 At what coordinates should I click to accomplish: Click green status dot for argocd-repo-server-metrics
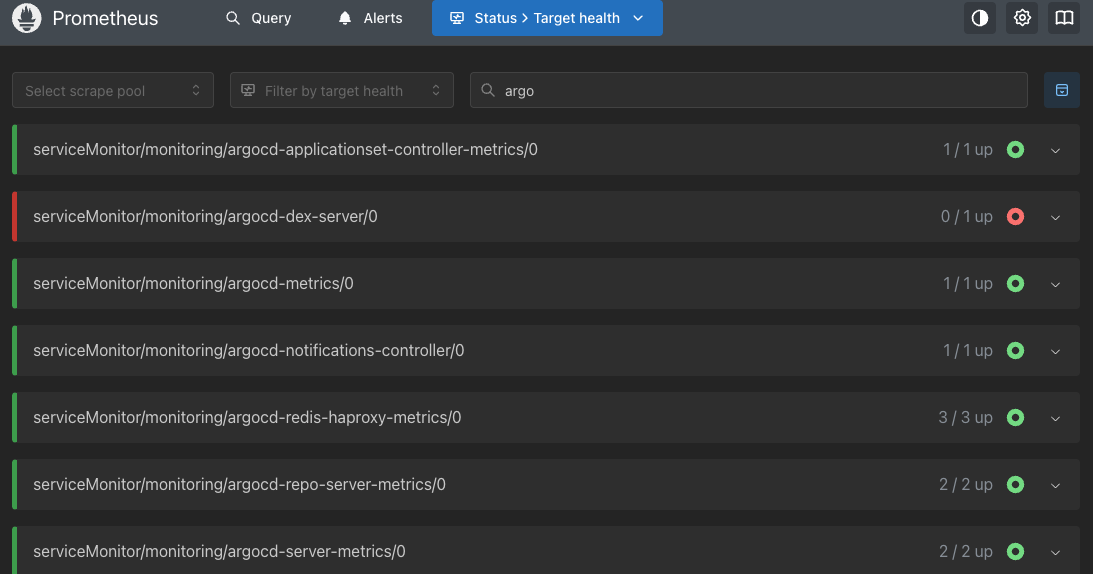1016,484
